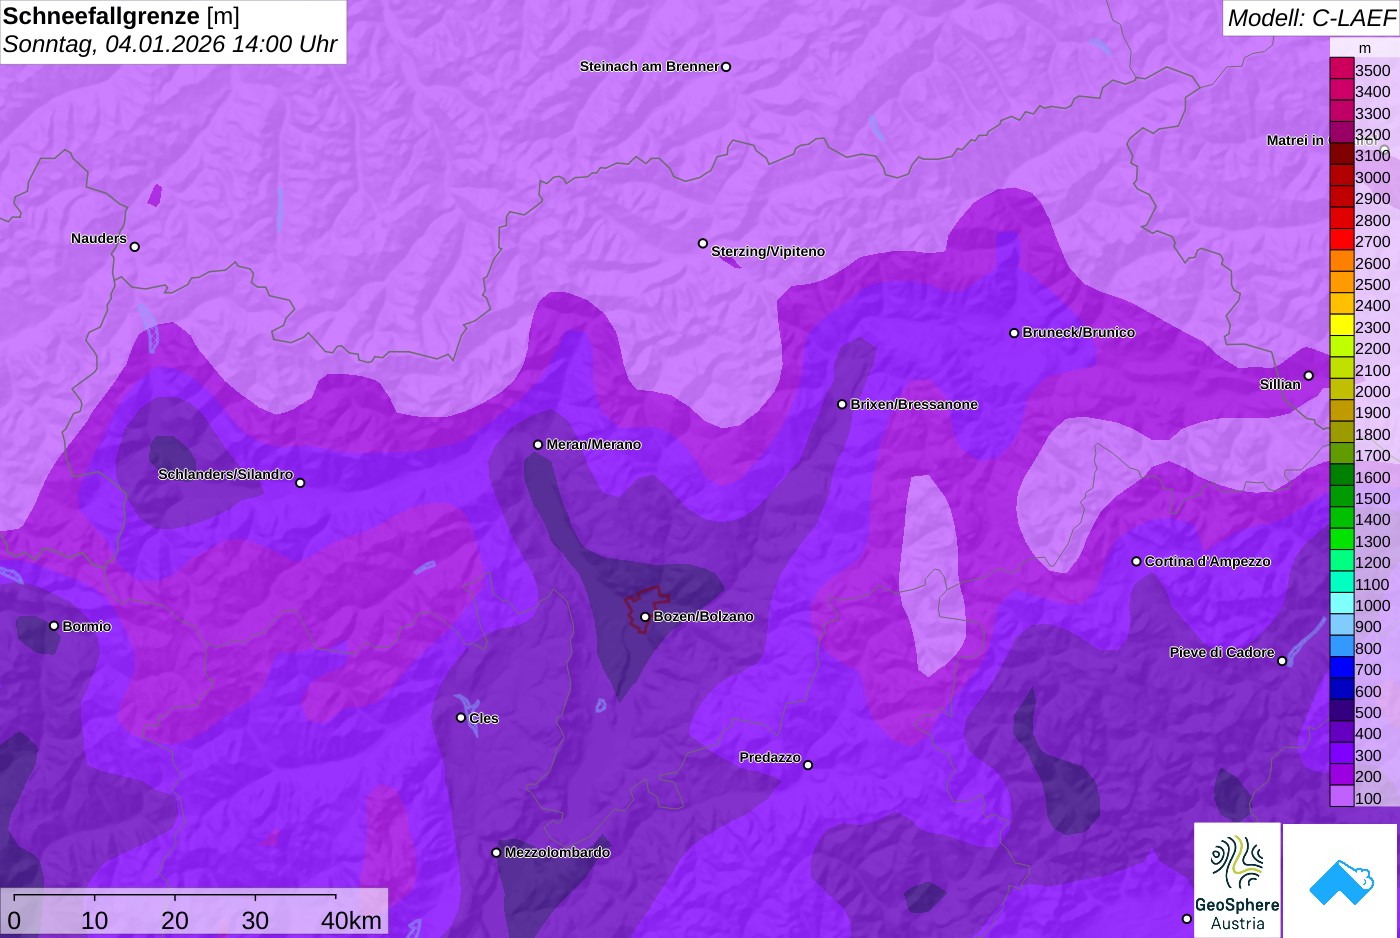Click the 2300 m yellow legend swatch
1400x938 pixels.
[x=1341, y=326]
